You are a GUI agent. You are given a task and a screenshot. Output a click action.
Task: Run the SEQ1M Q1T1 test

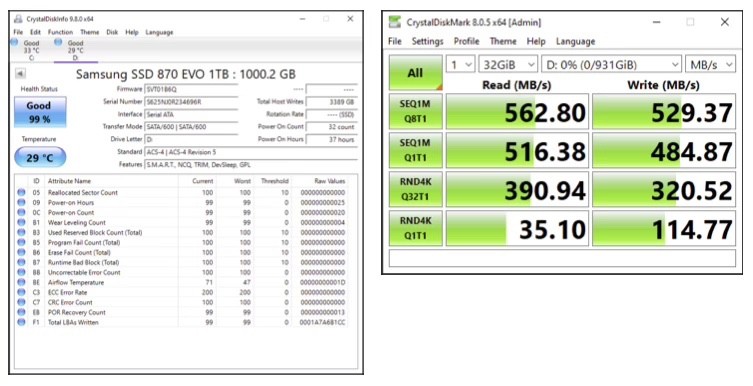(415, 150)
